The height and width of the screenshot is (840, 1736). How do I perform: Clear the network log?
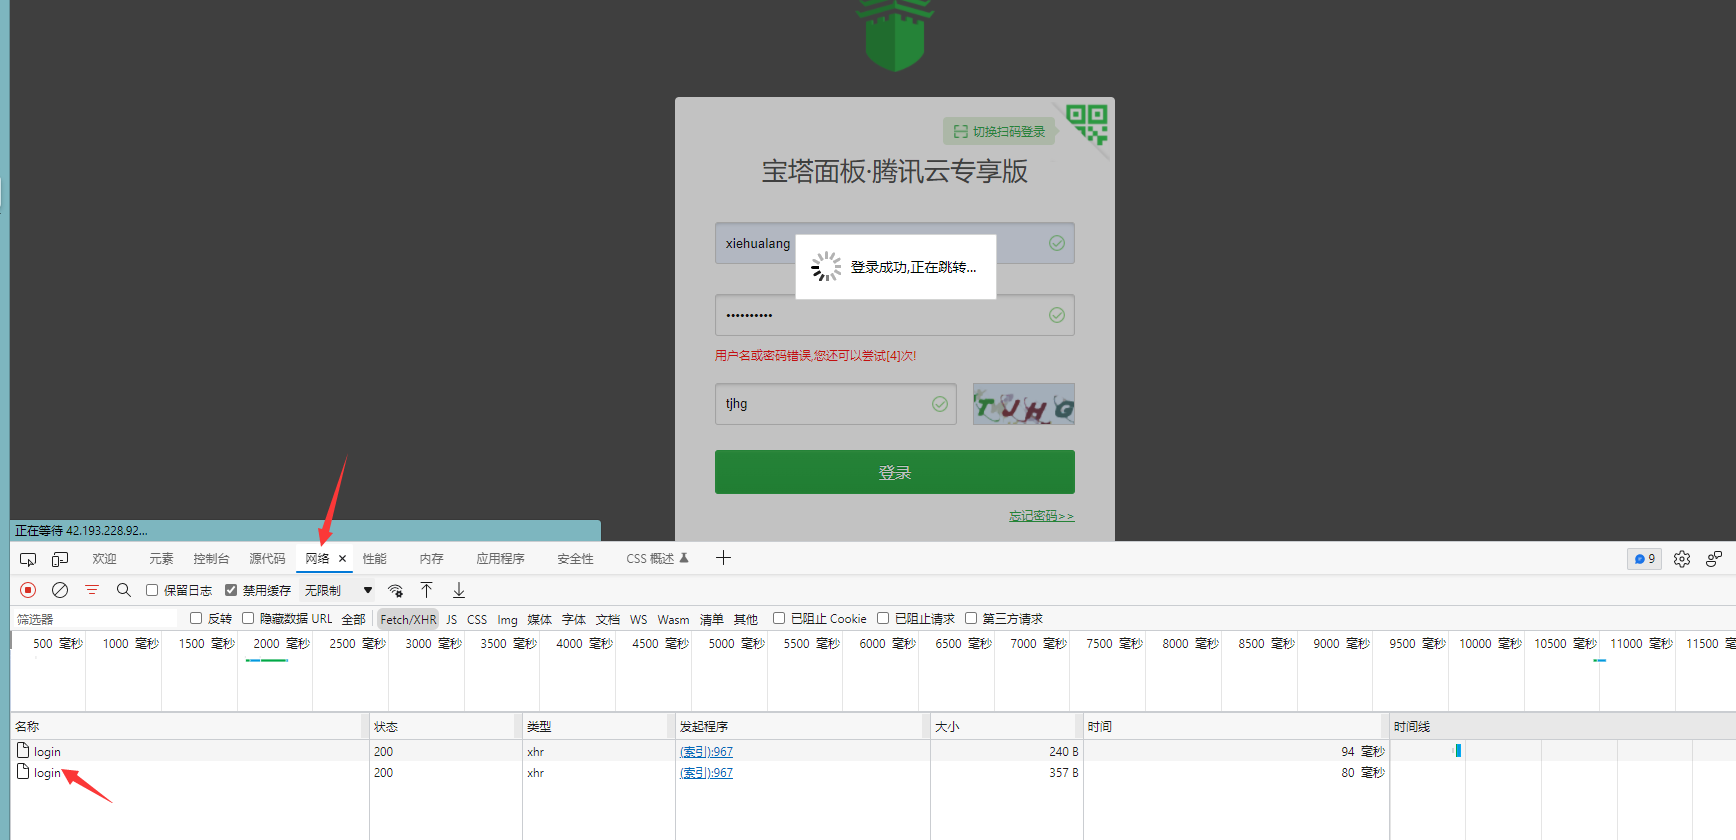click(x=60, y=590)
